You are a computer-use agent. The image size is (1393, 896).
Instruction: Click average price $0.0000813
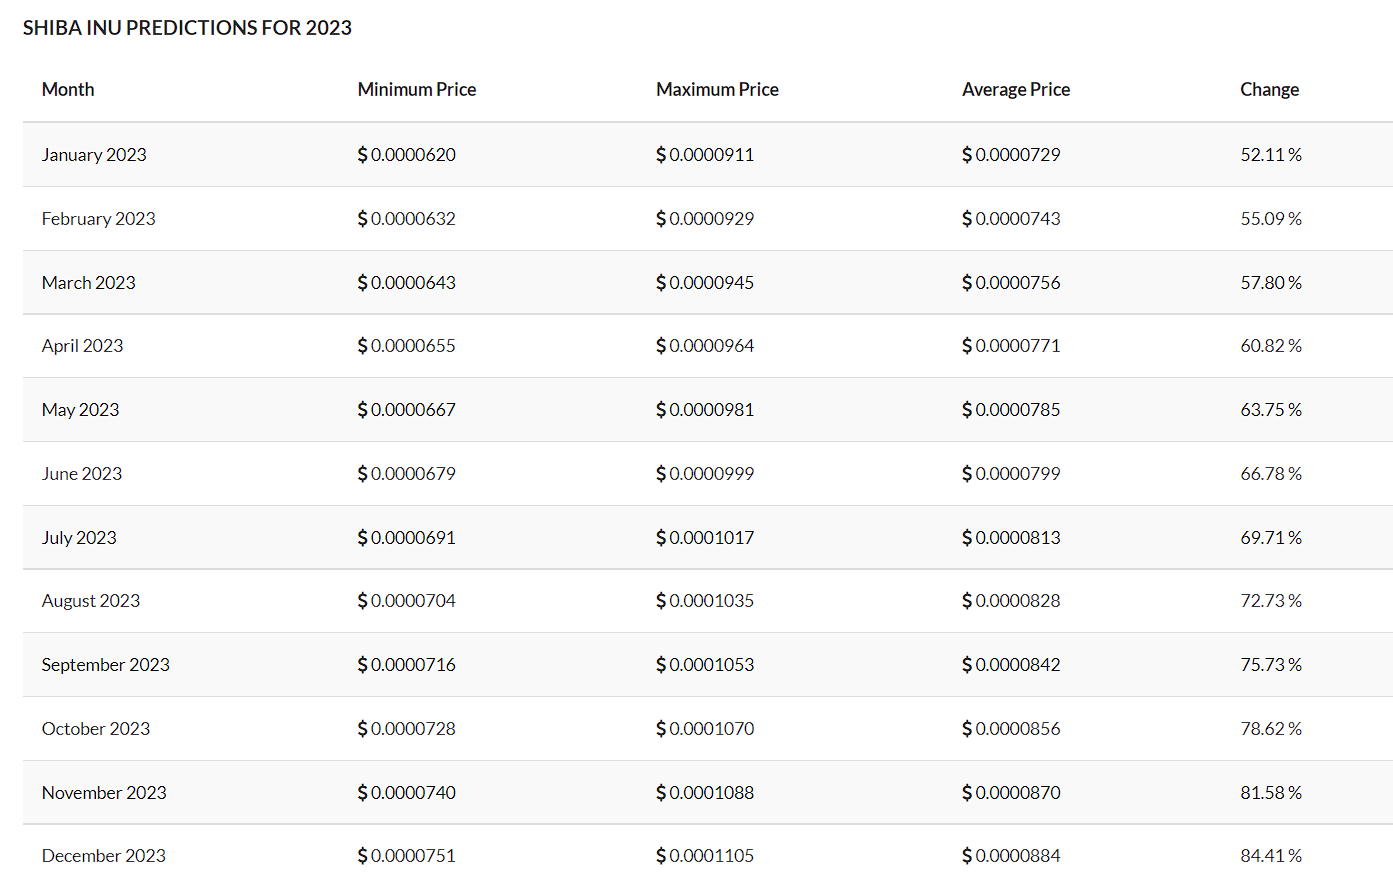[1011, 537]
